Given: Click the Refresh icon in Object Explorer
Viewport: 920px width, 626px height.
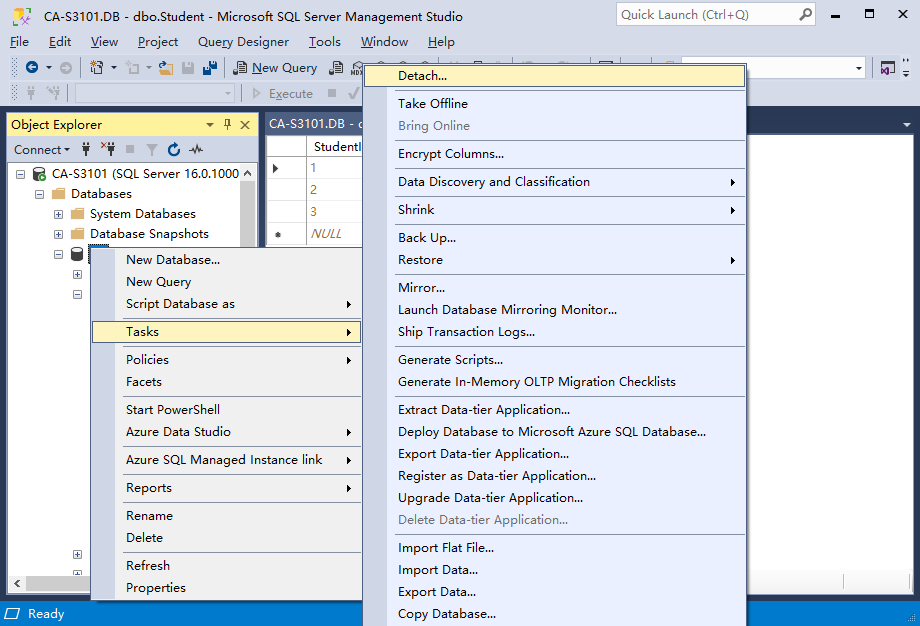Looking at the screenshot, I should (x=174, y=150).
